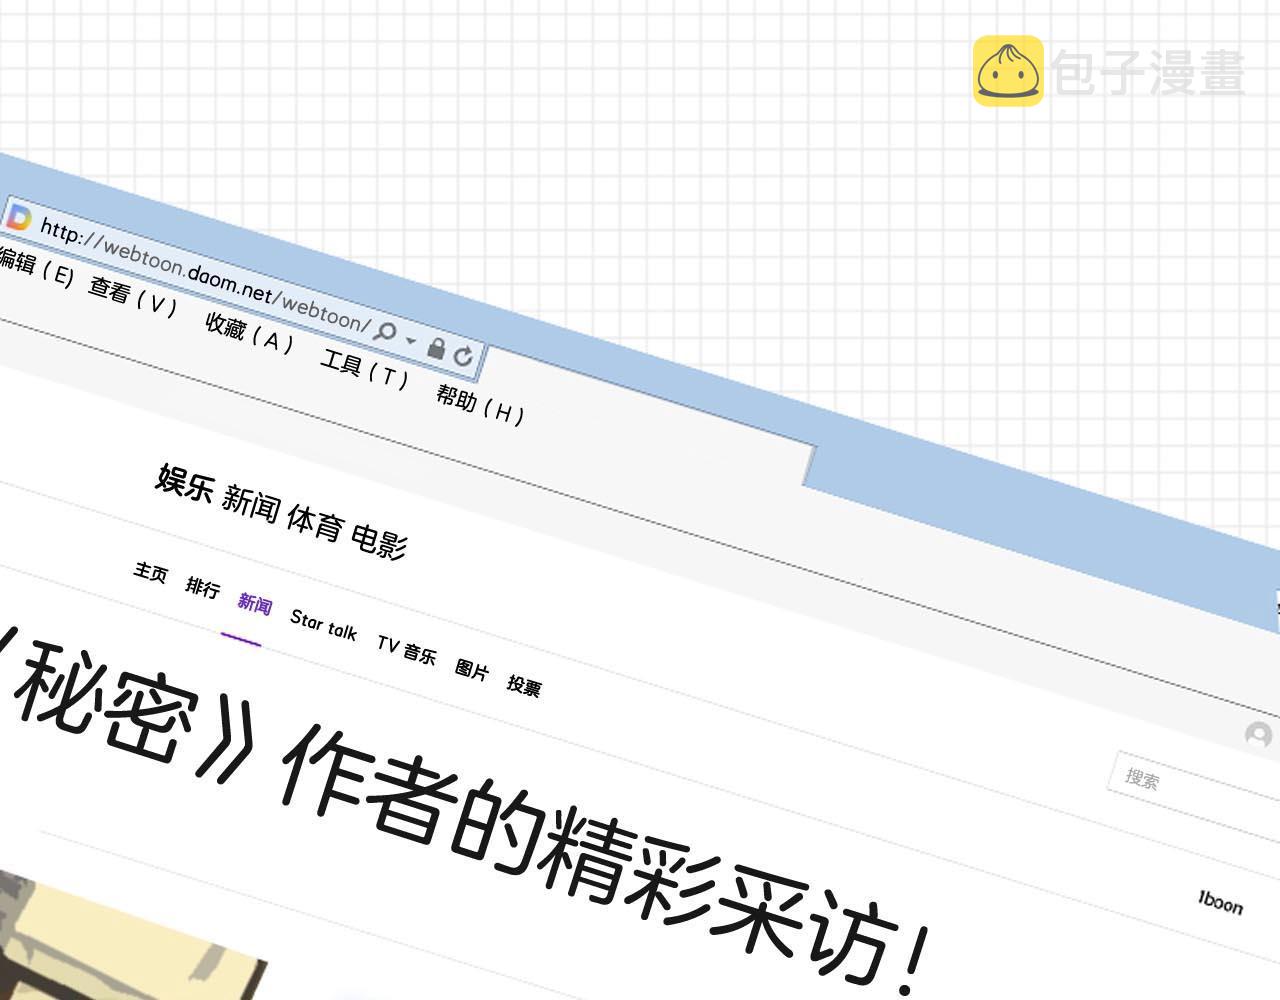Select the TV 音乐 tab
Image resolution: width=1280 pixels, height=1000 pixels.
pyautogui.click(x=406, y=649)
